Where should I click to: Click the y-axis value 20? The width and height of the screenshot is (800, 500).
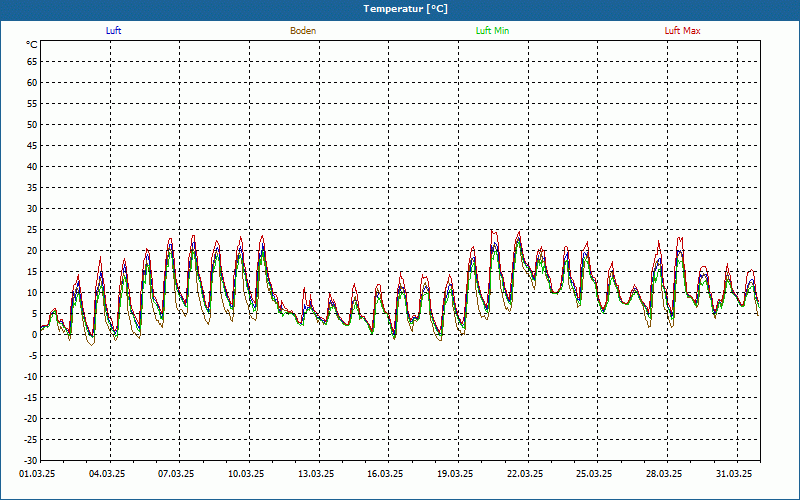32,251
